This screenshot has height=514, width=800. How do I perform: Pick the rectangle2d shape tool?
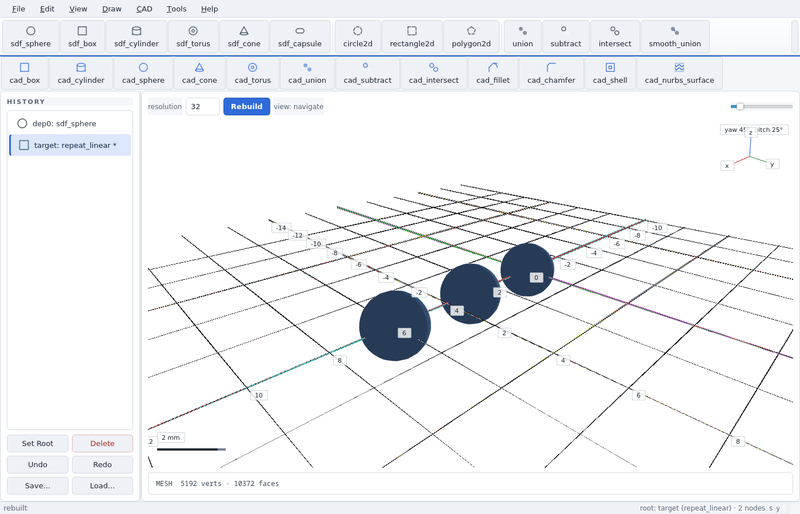click(x=412, y=37)
